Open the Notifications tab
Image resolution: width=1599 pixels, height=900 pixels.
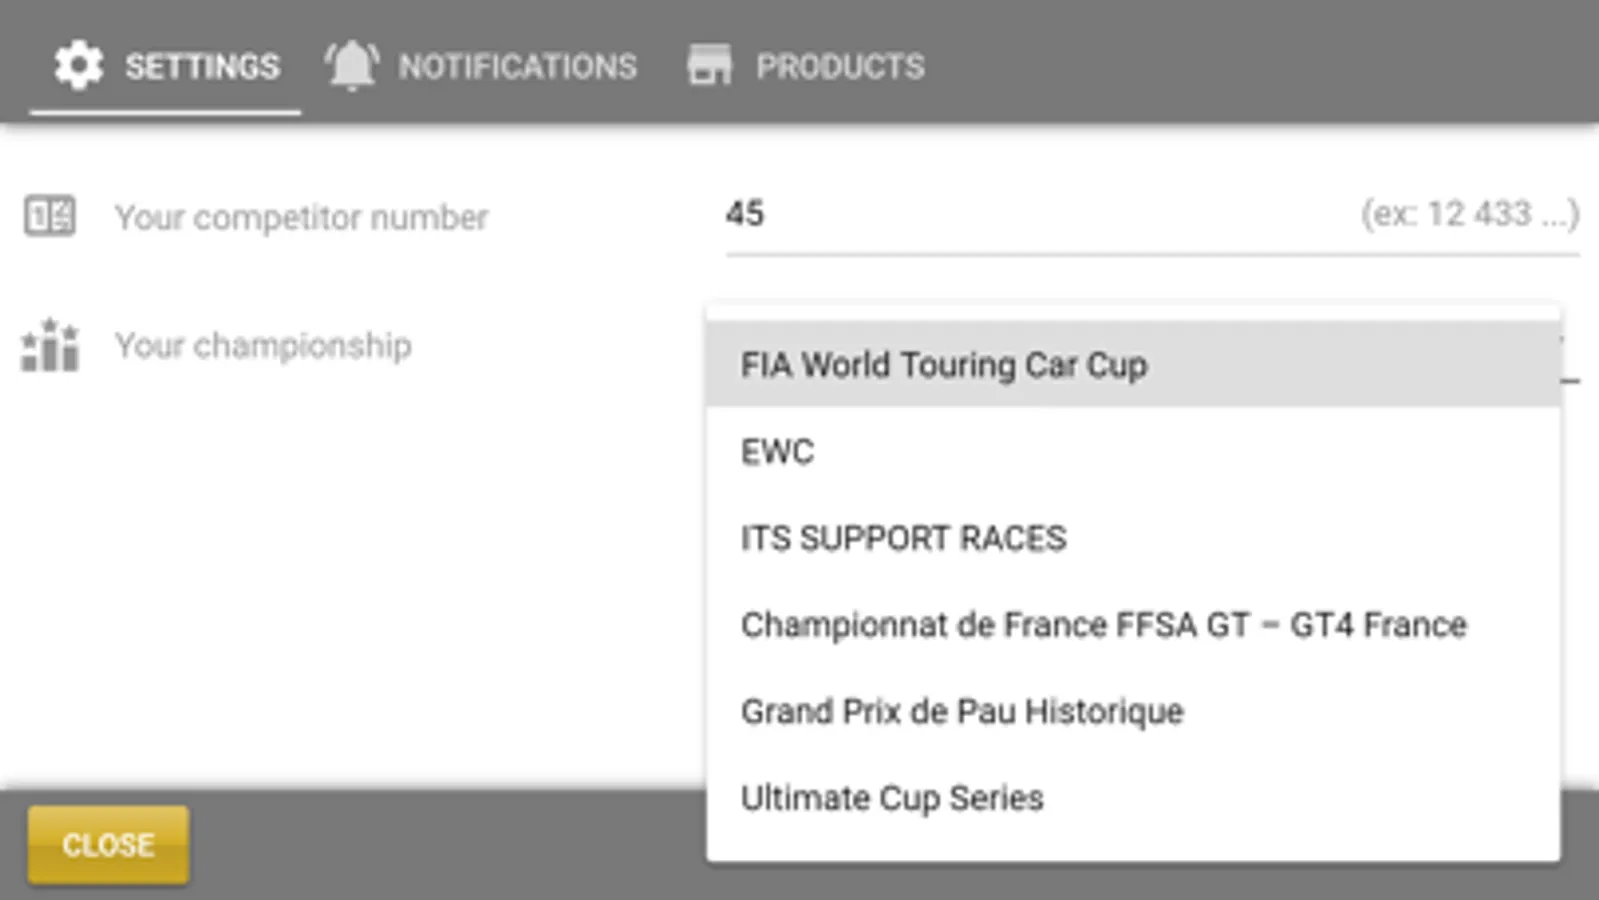(482, 66)
